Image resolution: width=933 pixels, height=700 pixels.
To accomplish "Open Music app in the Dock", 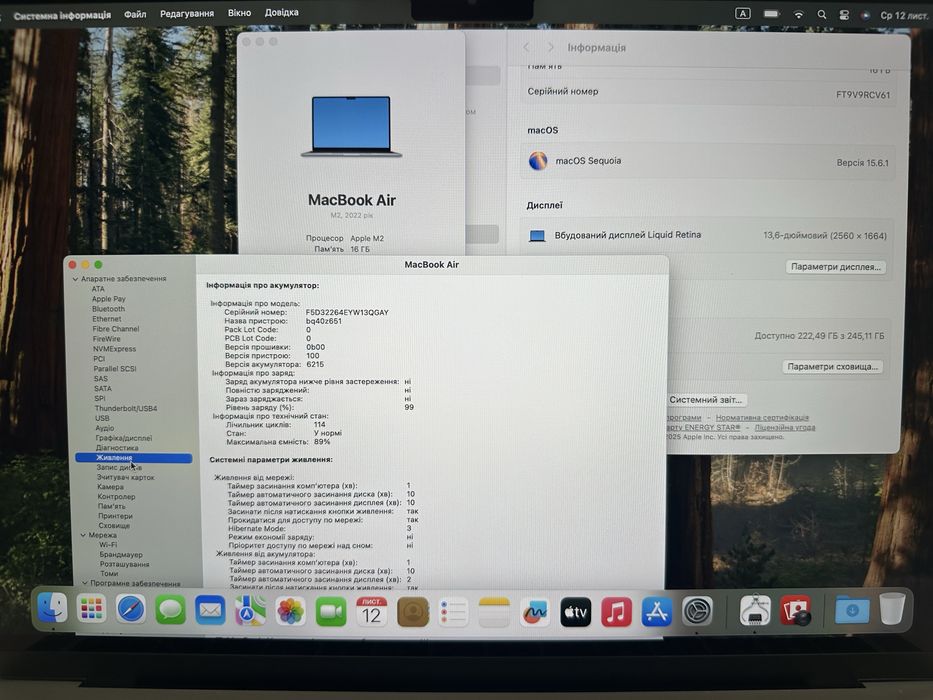I will (616, 612).
